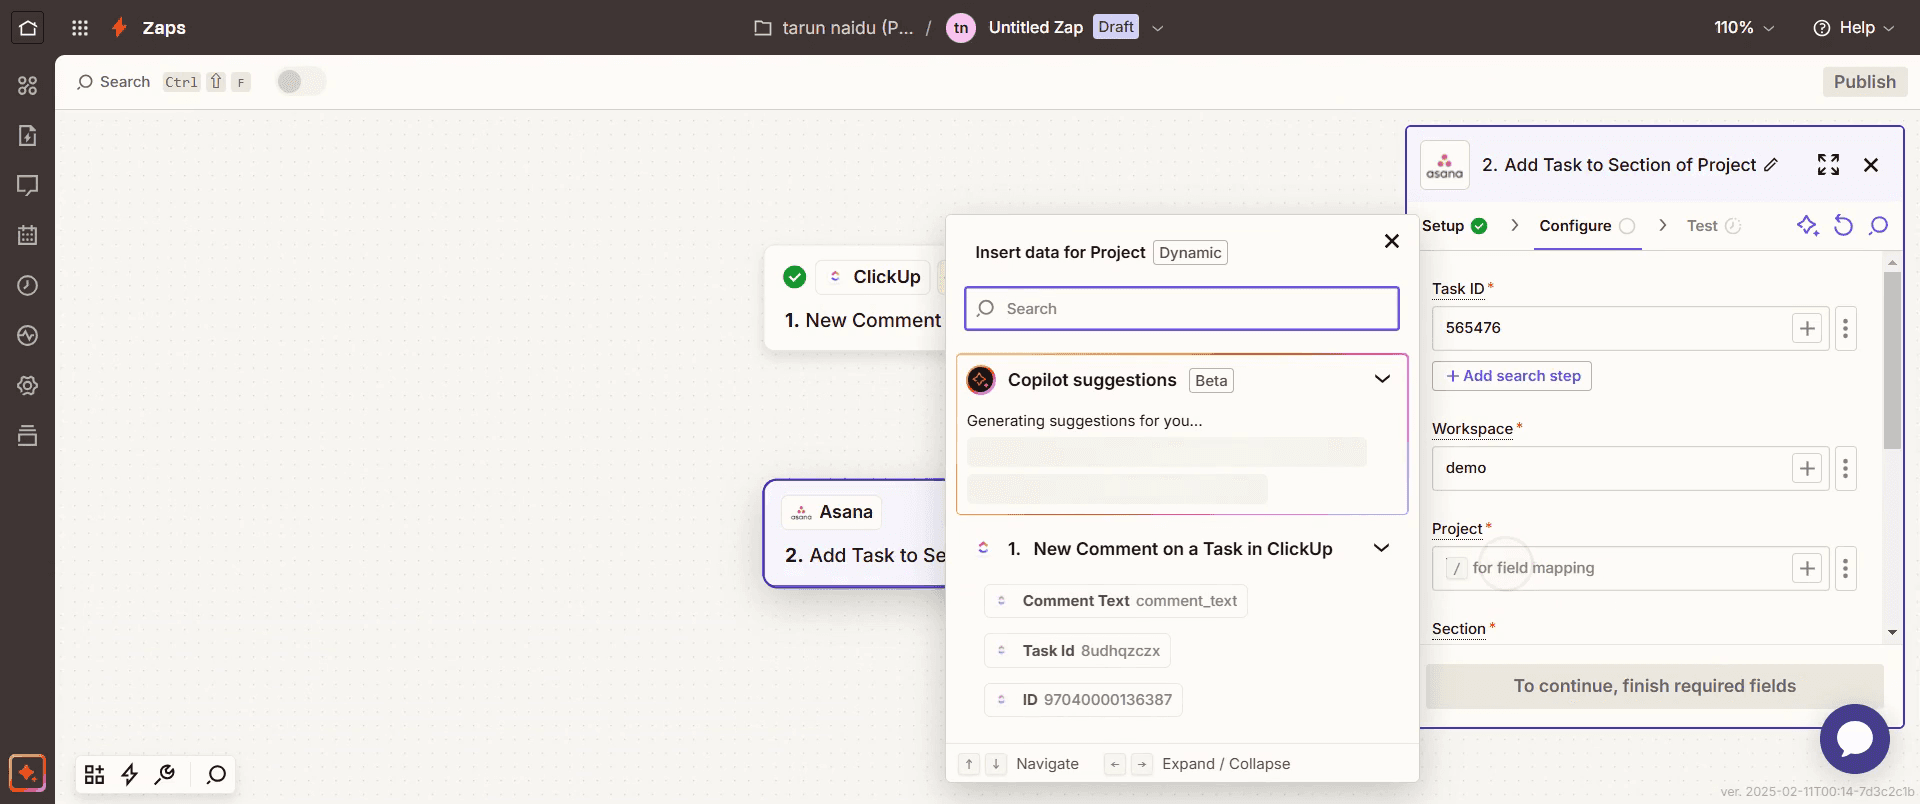Open the Help menu

pyautogui.click(x=1854, y=28)
